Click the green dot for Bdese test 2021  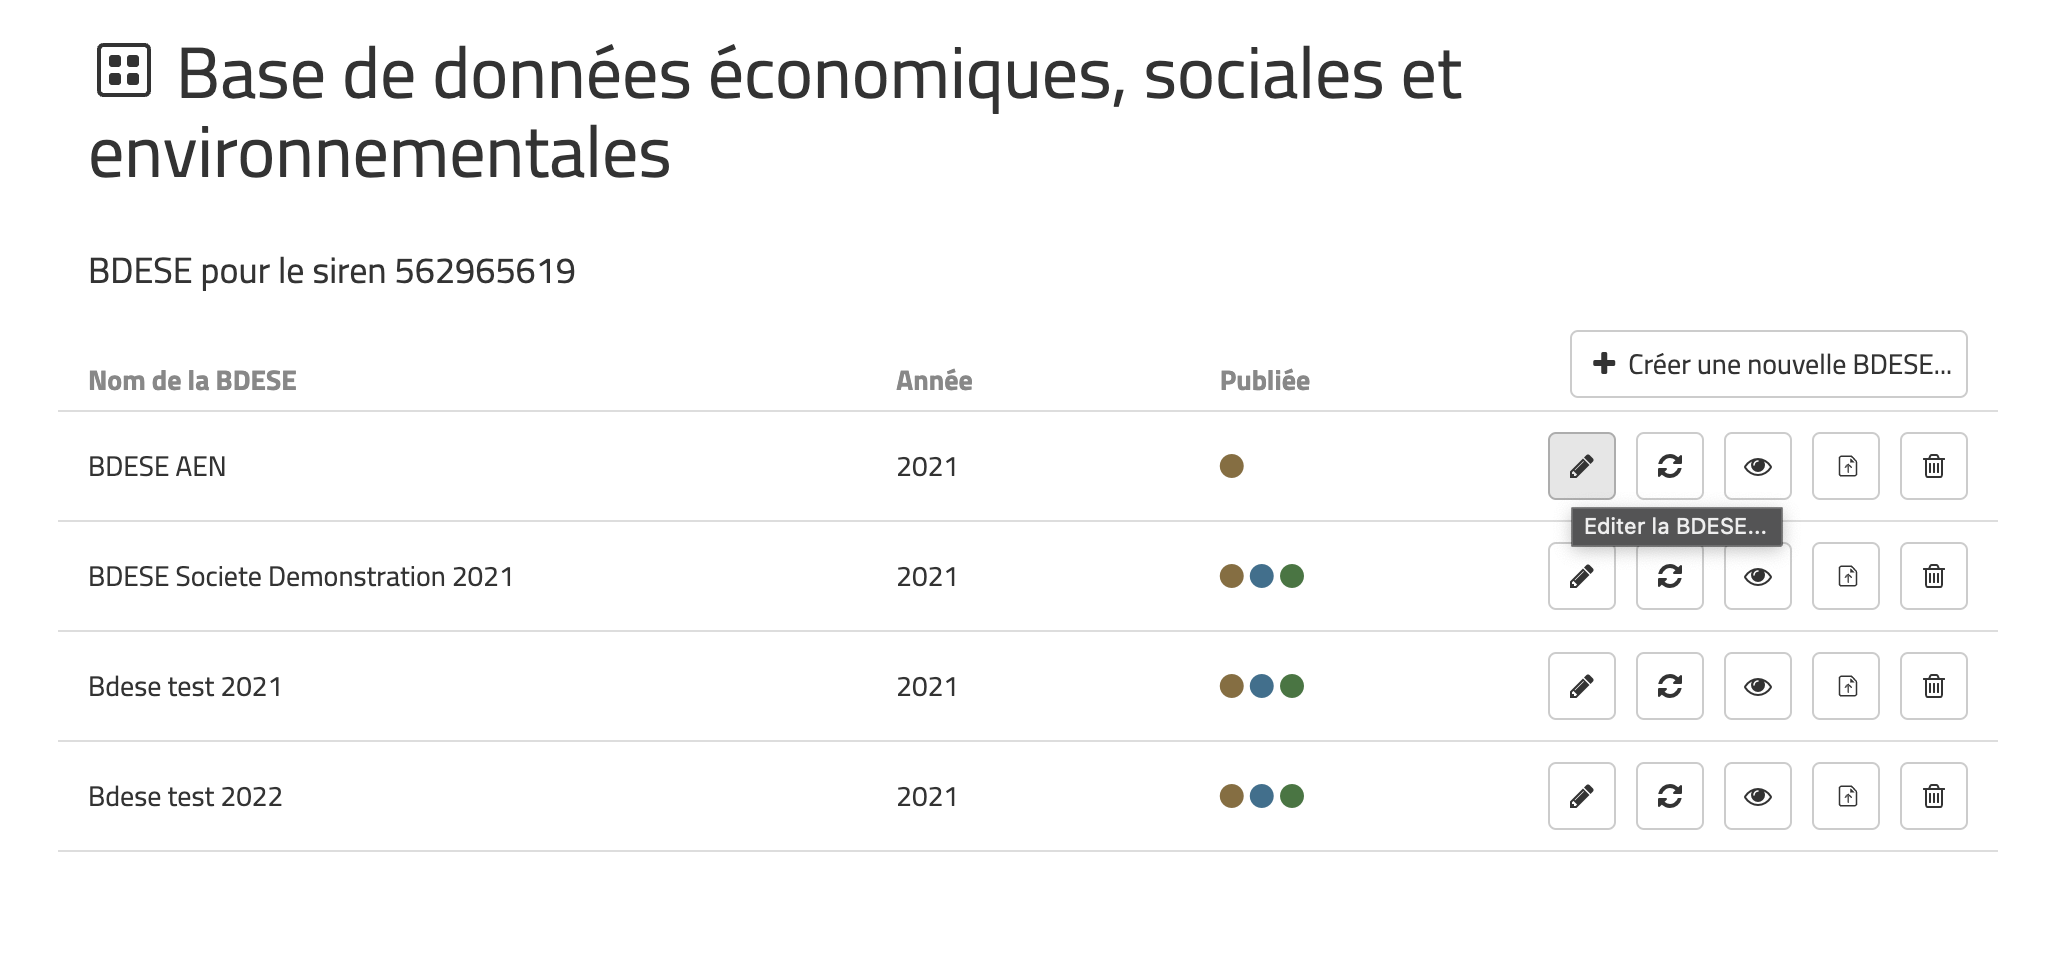click(1292, 686)
